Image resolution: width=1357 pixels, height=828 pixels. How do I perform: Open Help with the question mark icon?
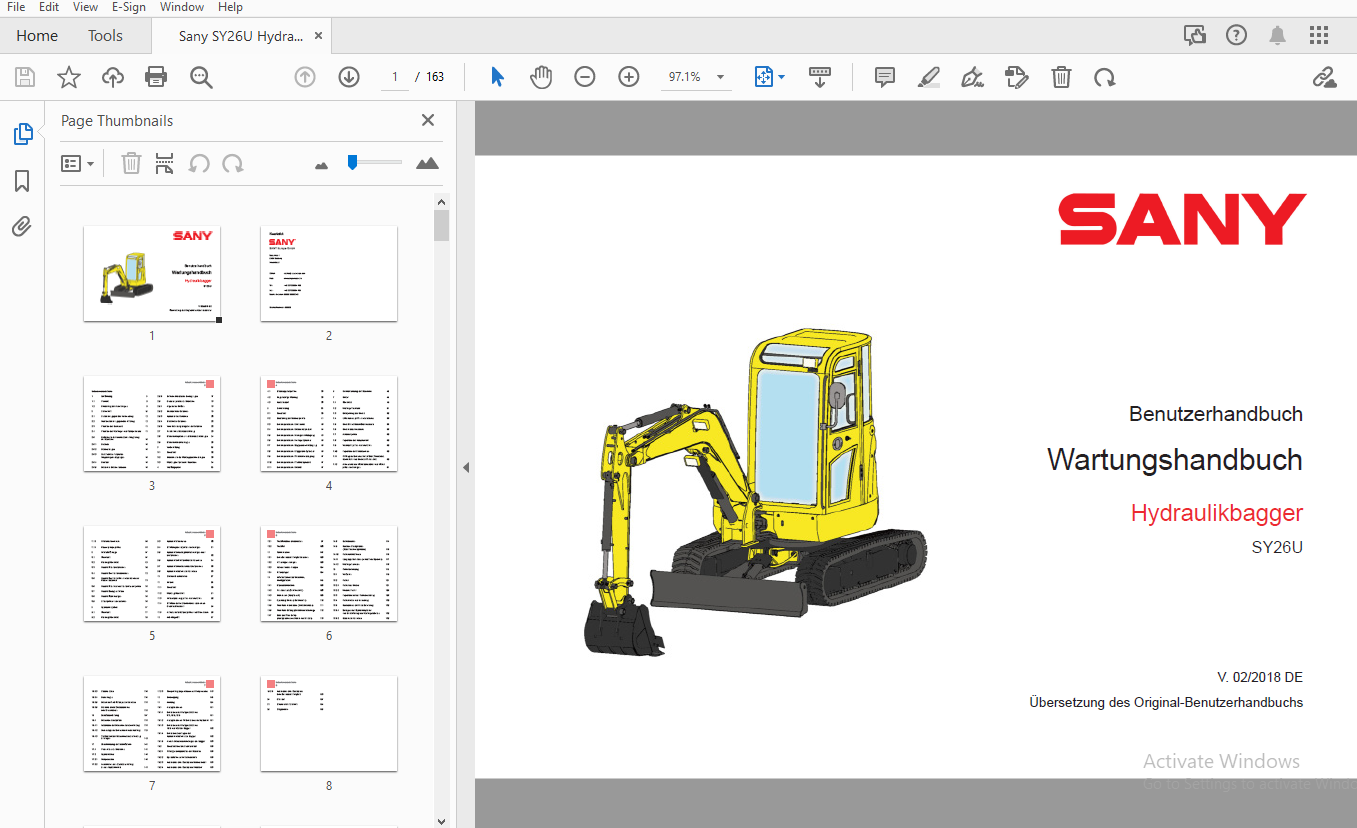tap(1236, 36)
